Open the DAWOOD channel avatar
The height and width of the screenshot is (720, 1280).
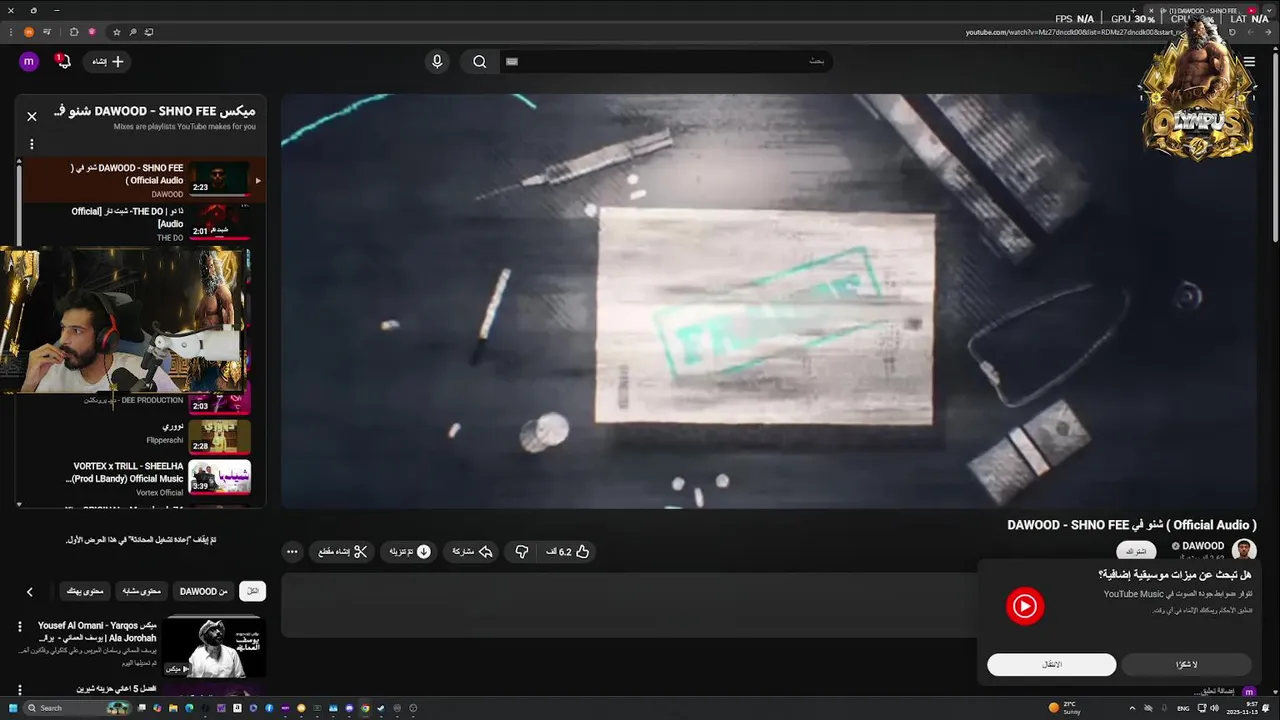(1244, 550)
